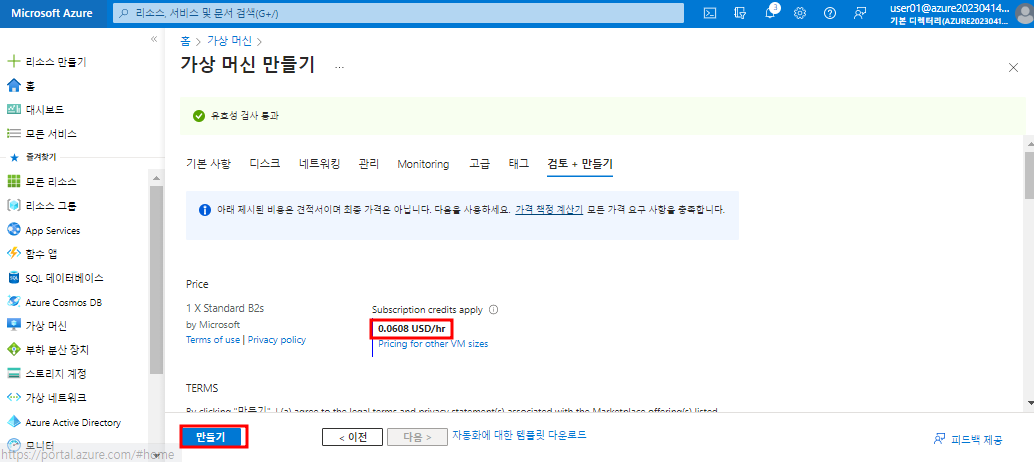Click the Microsoft Azure logo text
1034x462 pixels.
(52, 13)
